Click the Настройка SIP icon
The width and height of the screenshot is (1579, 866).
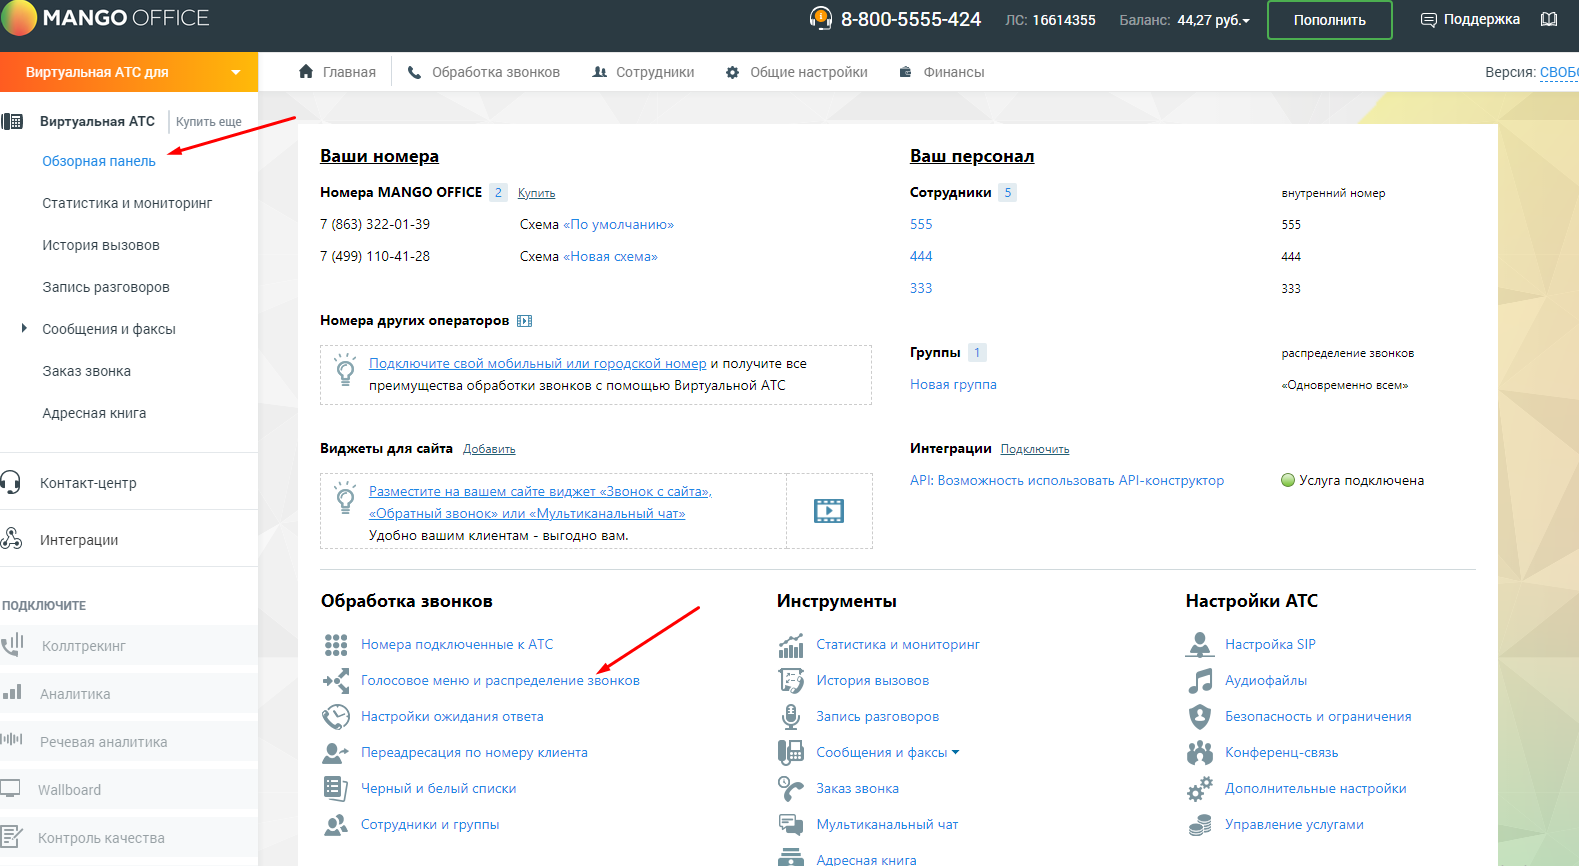click(x=1200, y=645)
